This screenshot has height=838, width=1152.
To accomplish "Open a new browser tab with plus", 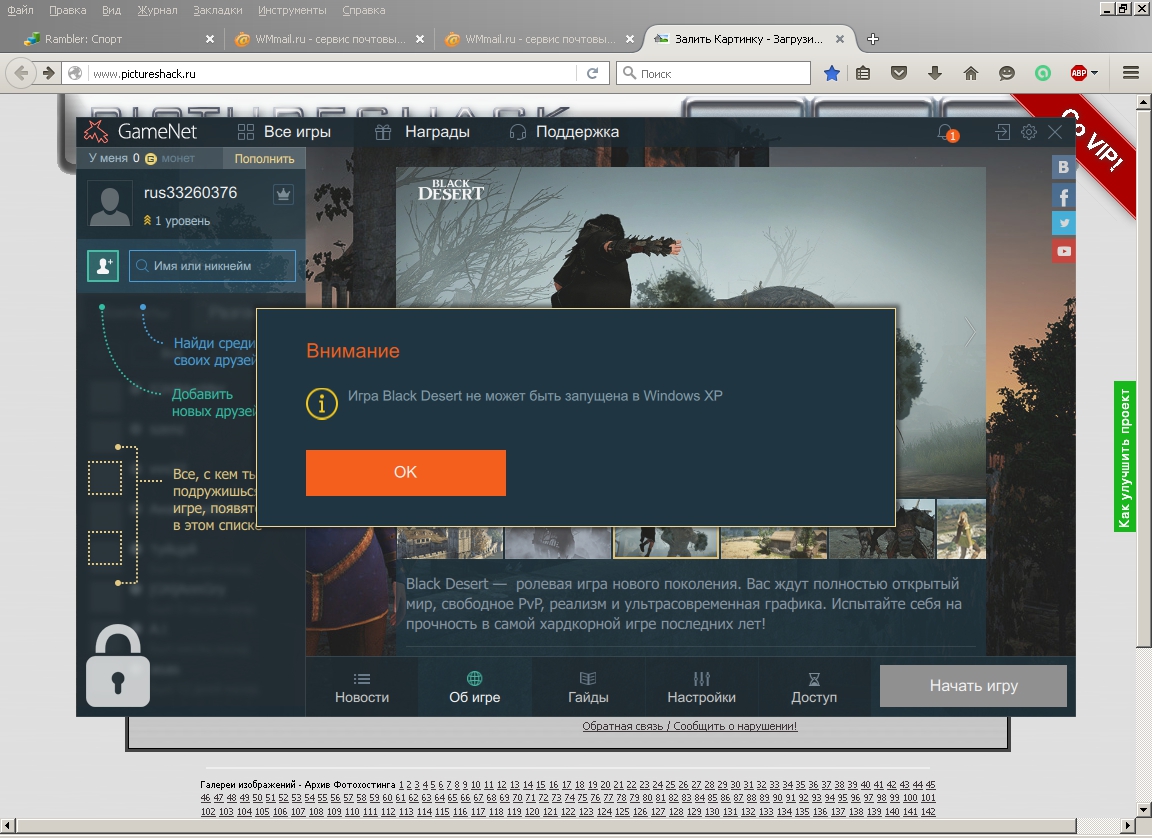I will [873, 39].
